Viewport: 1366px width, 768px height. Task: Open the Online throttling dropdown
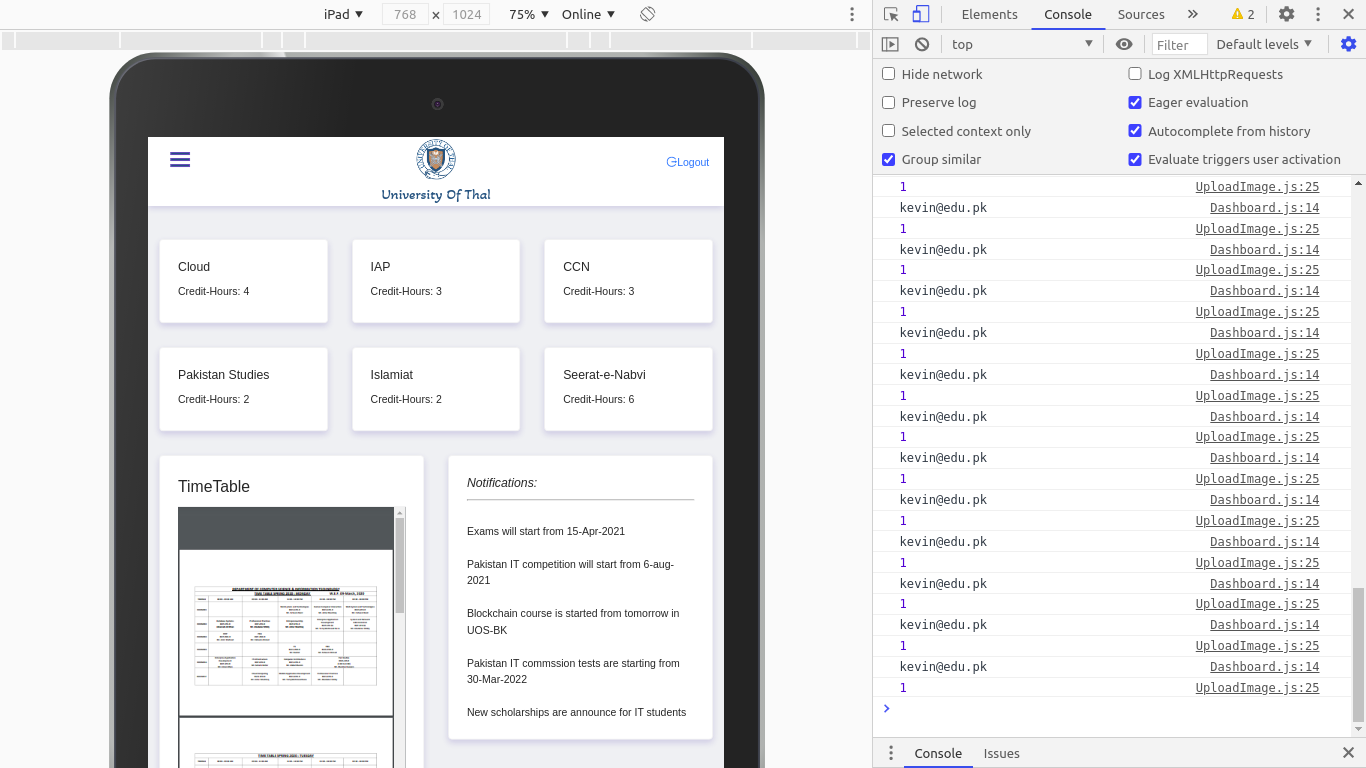pos(588,14)
